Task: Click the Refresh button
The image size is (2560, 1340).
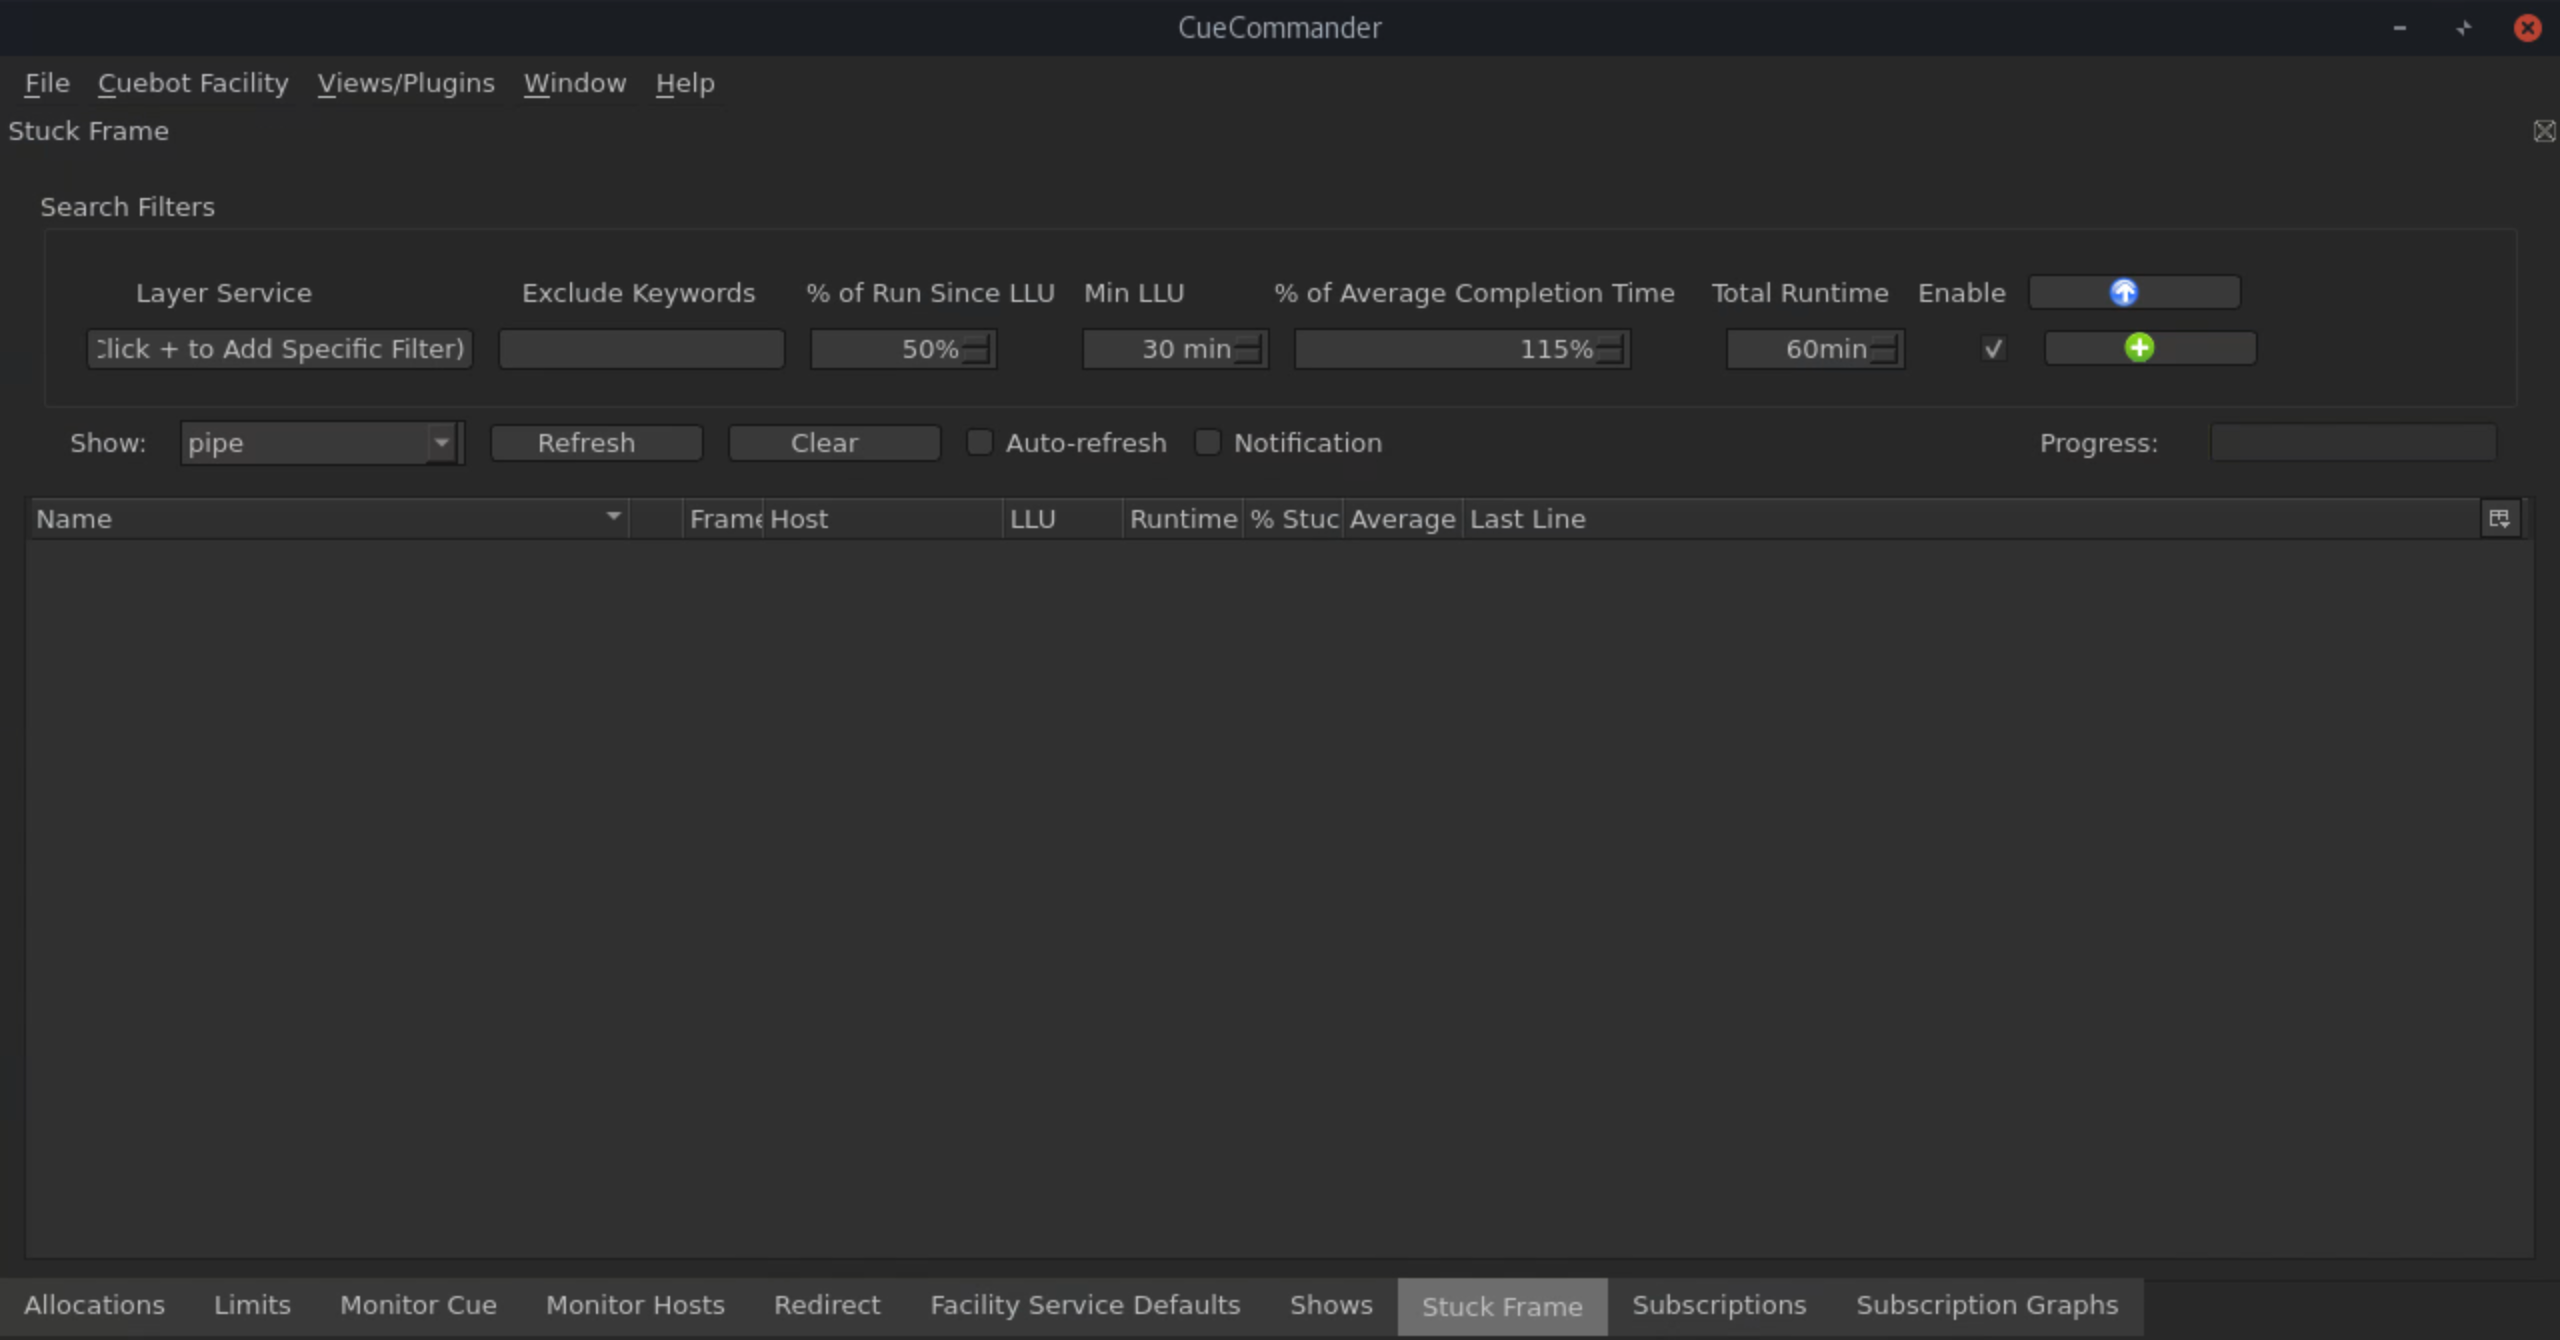Action: [597, 443]
